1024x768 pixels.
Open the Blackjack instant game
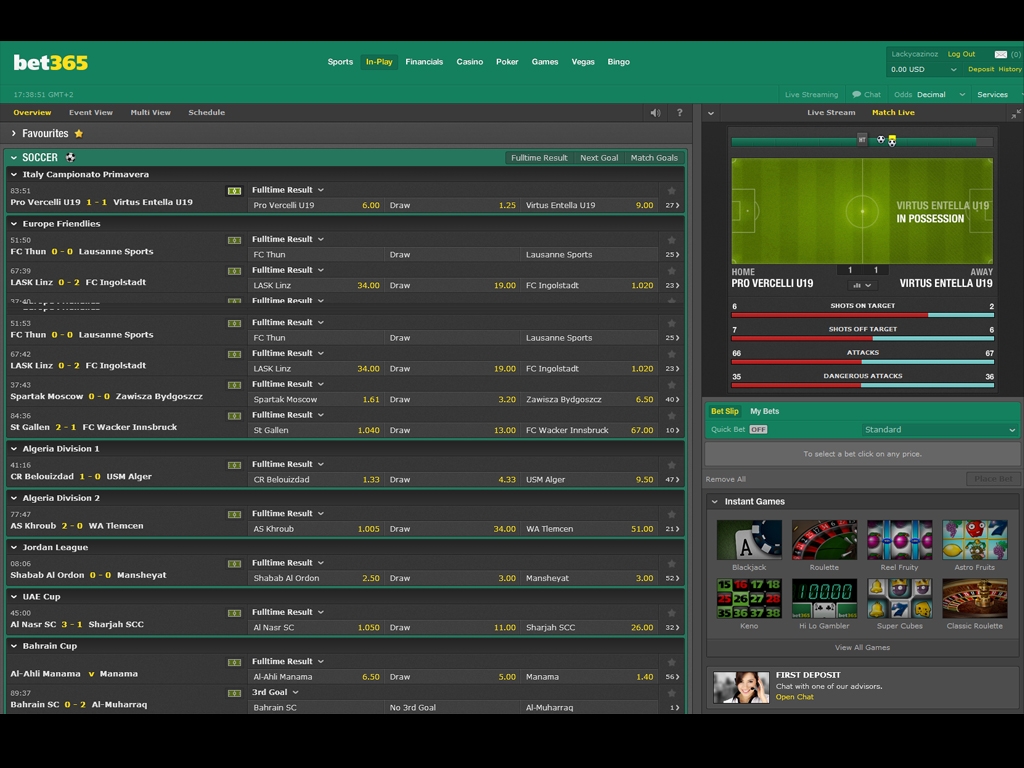point(749,540)
